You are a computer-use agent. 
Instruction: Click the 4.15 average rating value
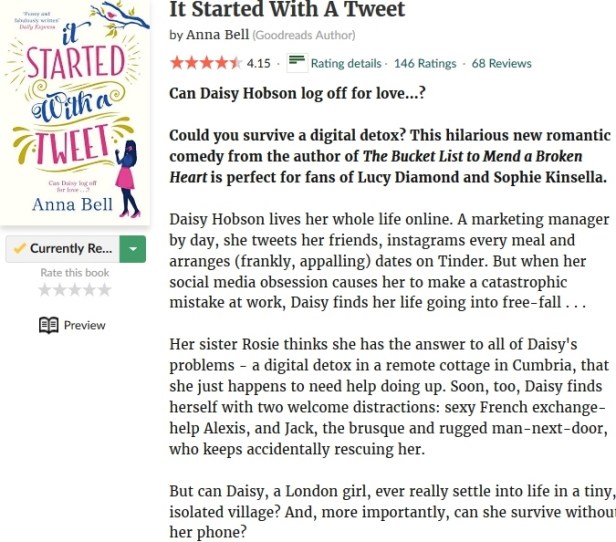258,63
